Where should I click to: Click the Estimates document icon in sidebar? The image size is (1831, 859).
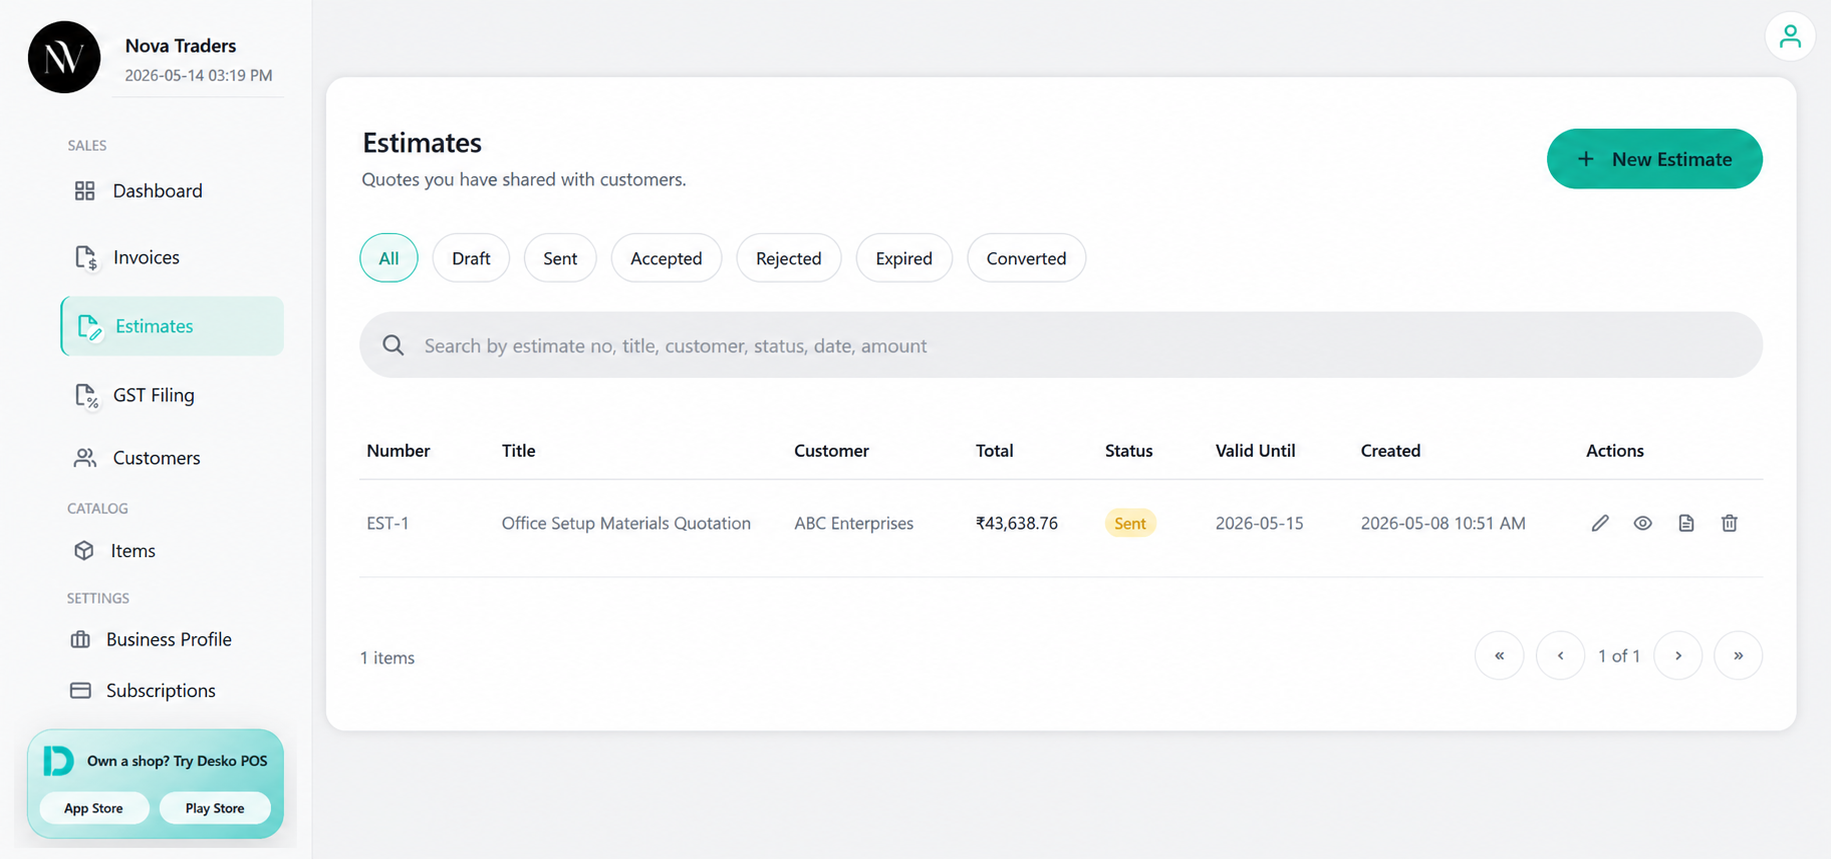(x=89, y=326)
